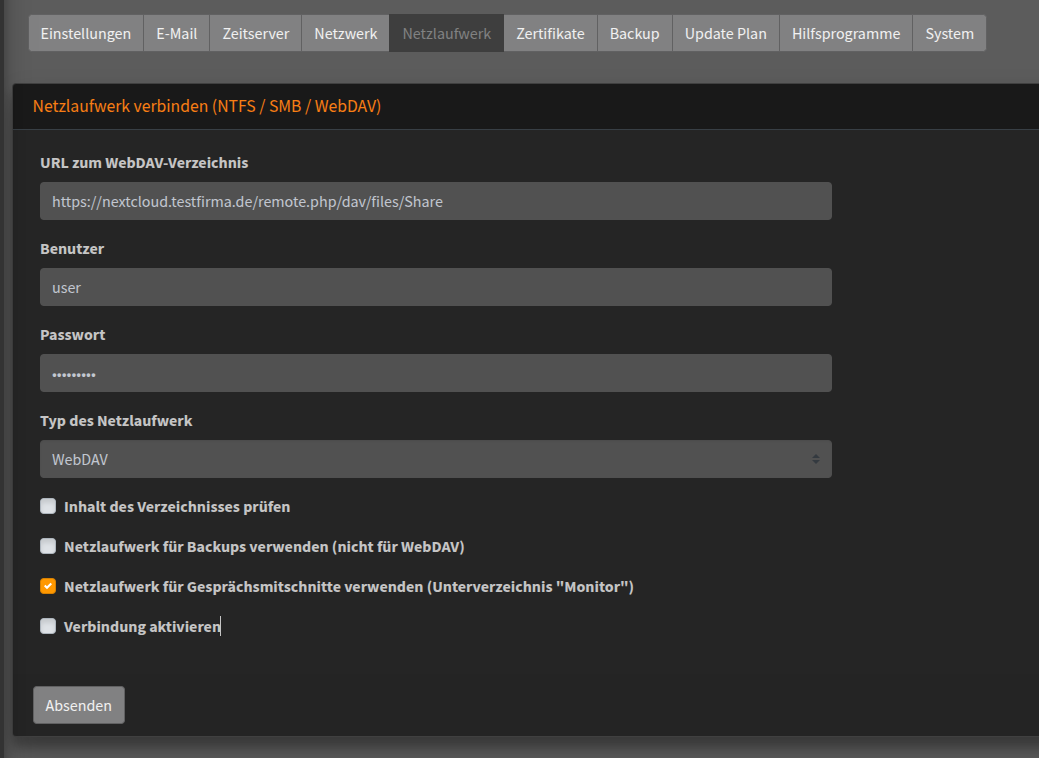Screen dimensions: 1039x758
Task: Enable Inhalt des Verzeichnisses prüfen checkbox
Action: 48,506
